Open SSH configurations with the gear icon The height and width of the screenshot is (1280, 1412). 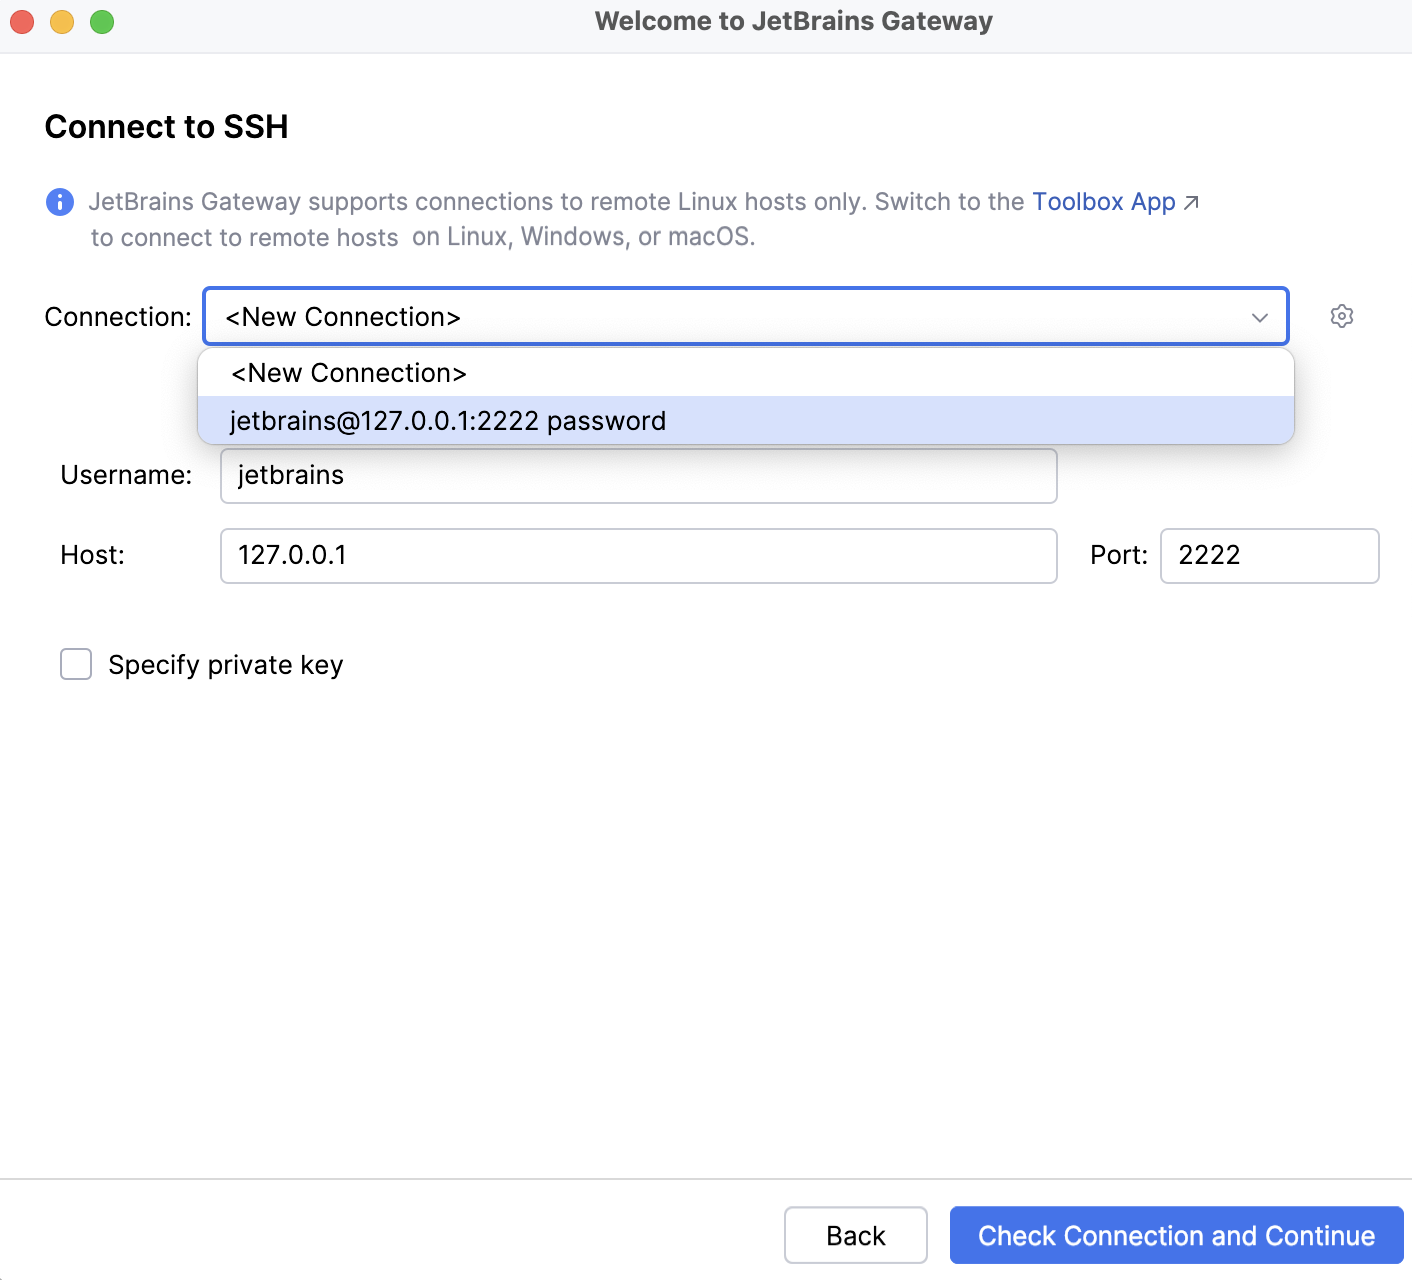(x=1342, y=316)
